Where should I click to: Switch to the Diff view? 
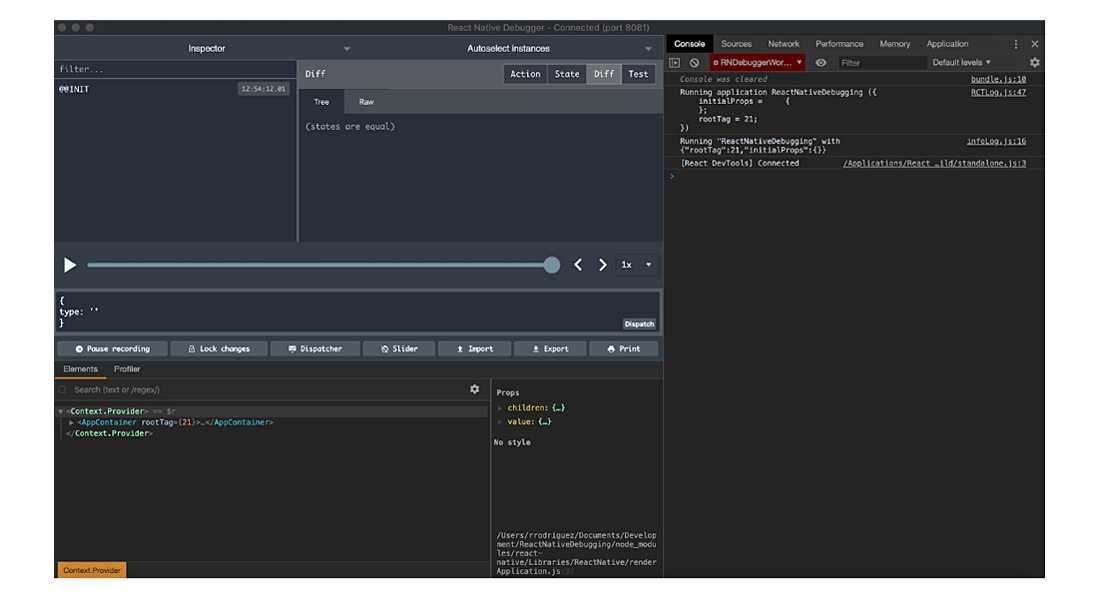603,74
